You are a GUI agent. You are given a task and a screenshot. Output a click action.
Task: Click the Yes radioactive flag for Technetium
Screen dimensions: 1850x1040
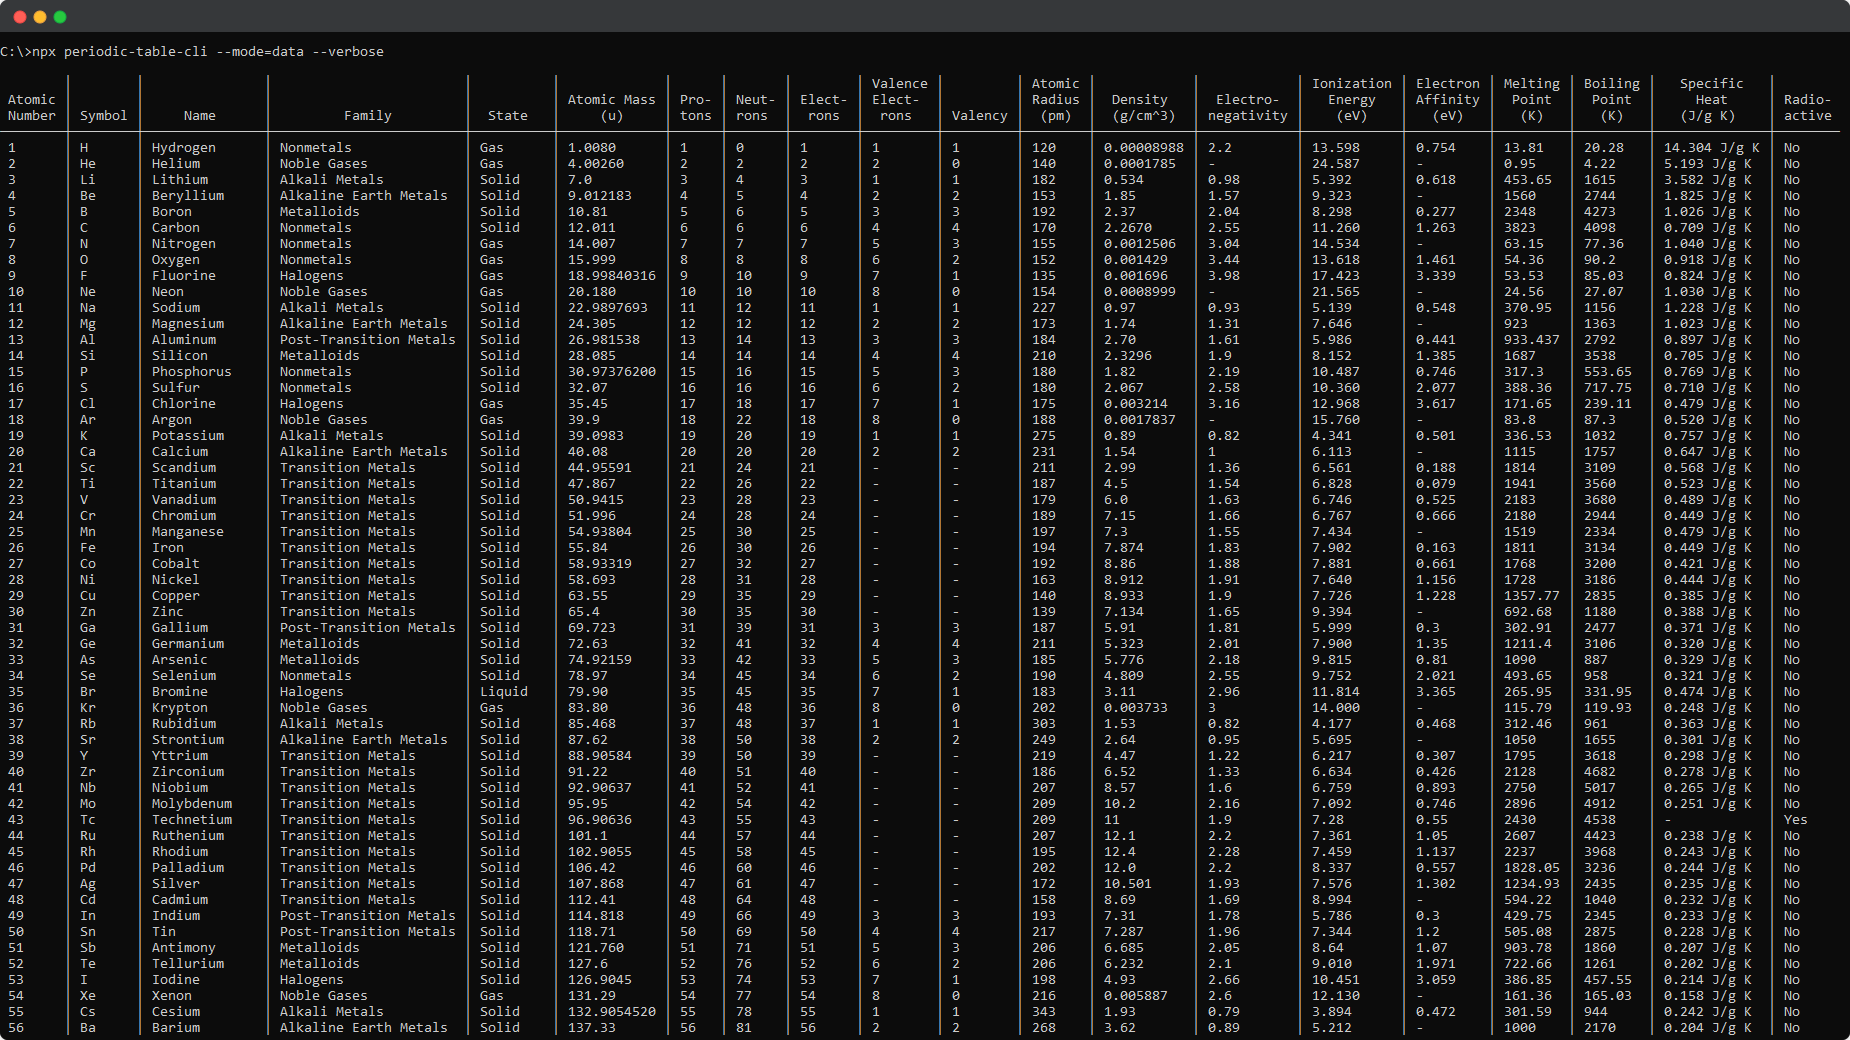[1793, 819]
